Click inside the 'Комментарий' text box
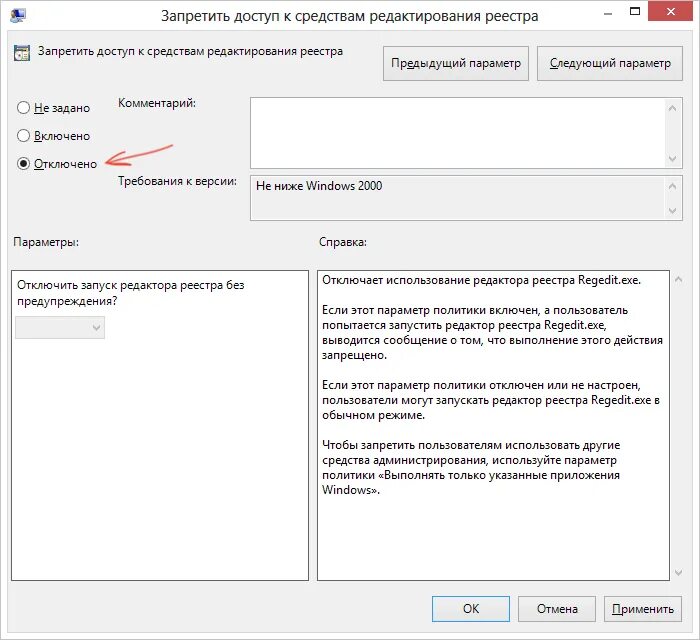Image resolution: width=700 pixels, height=640 pixels. (x=458, y=133)
